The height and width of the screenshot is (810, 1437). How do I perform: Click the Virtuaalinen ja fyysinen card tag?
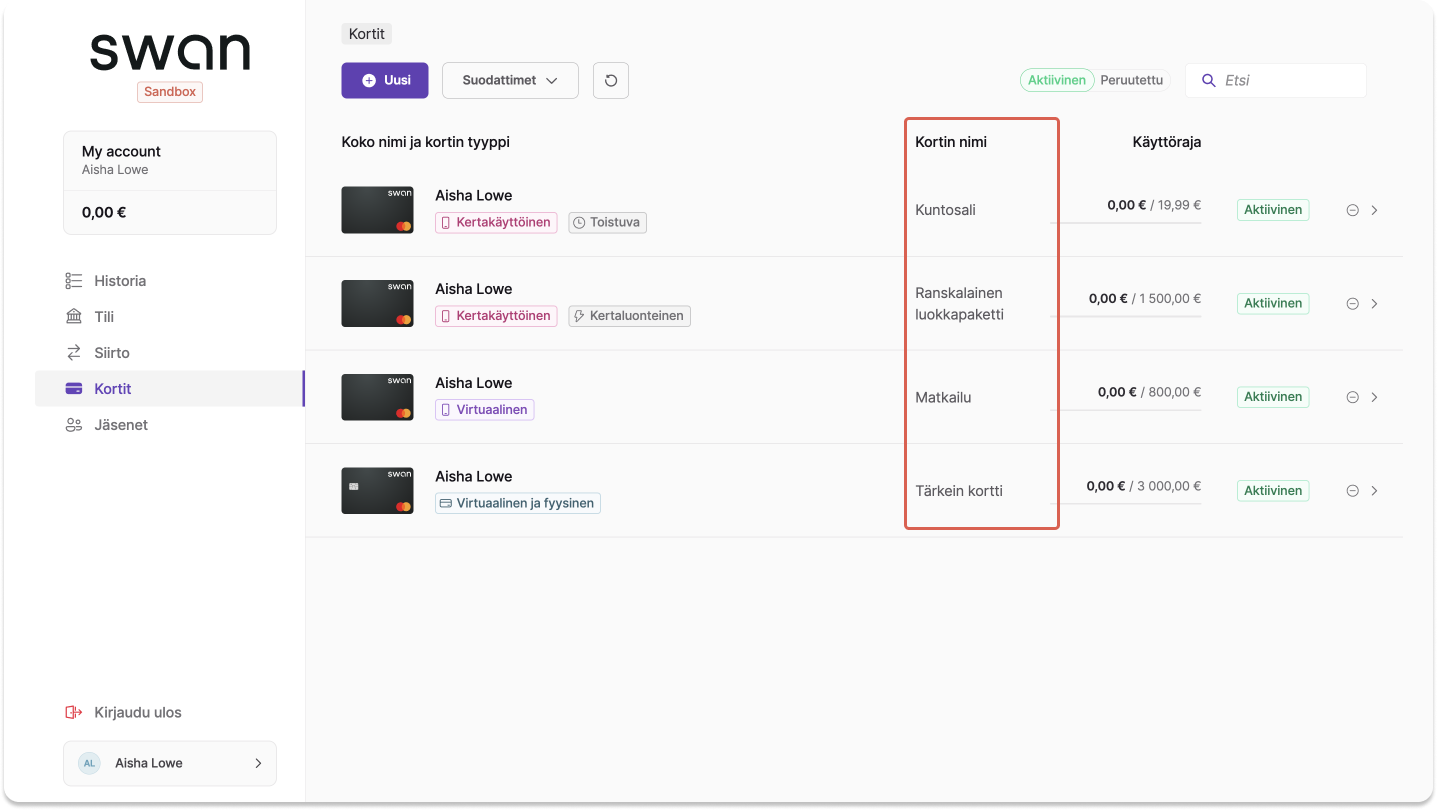tap(518, 503)
